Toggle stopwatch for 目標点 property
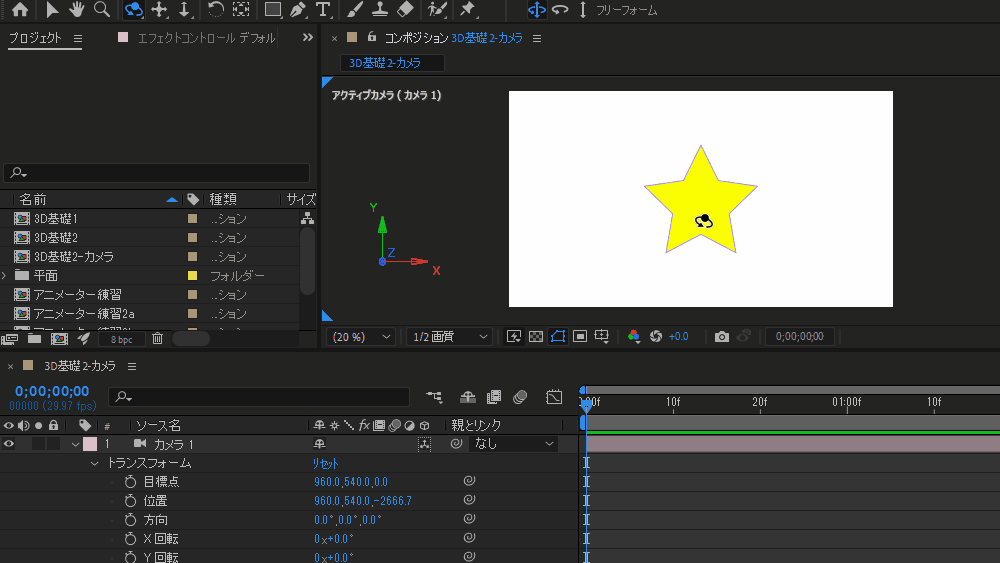This screenshot has width=1000, height=563. point(131,482)
